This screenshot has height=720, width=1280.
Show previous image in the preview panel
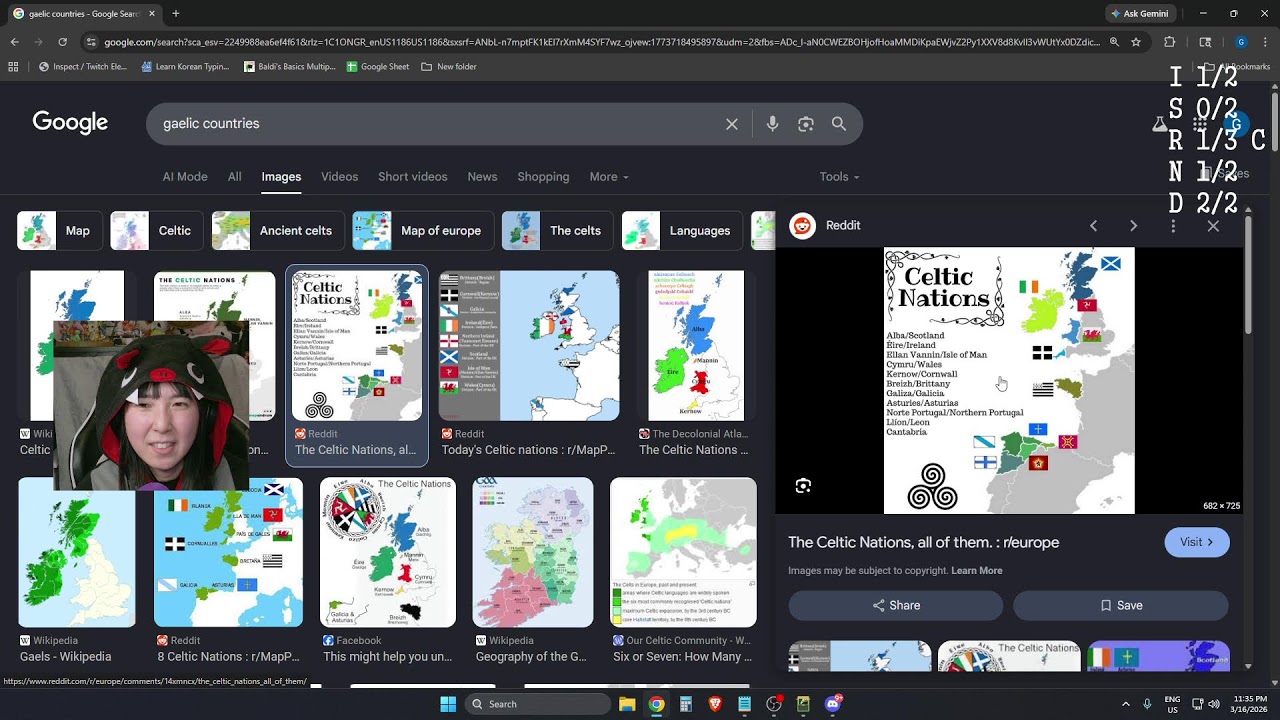click(1093, 226)
